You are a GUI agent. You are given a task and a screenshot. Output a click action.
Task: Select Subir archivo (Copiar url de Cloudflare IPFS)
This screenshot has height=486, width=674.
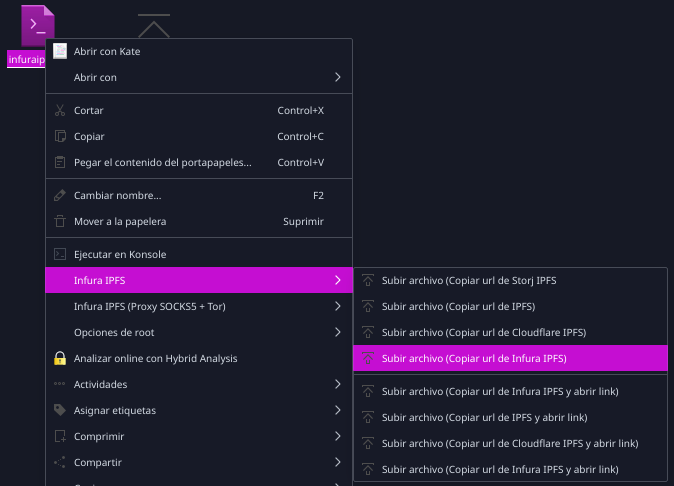point(510,333)
